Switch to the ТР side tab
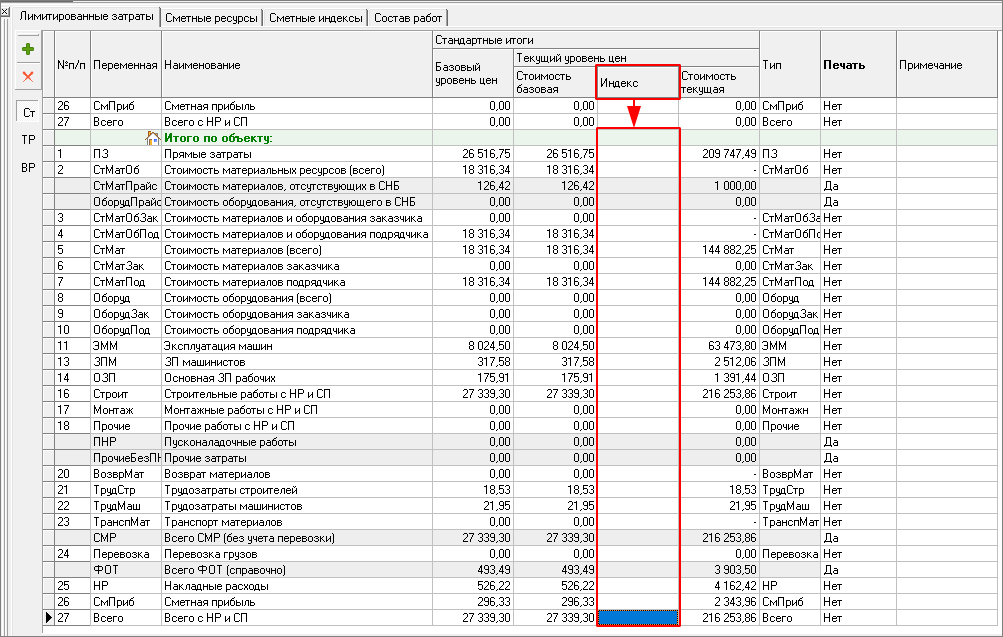 (29, 140)
